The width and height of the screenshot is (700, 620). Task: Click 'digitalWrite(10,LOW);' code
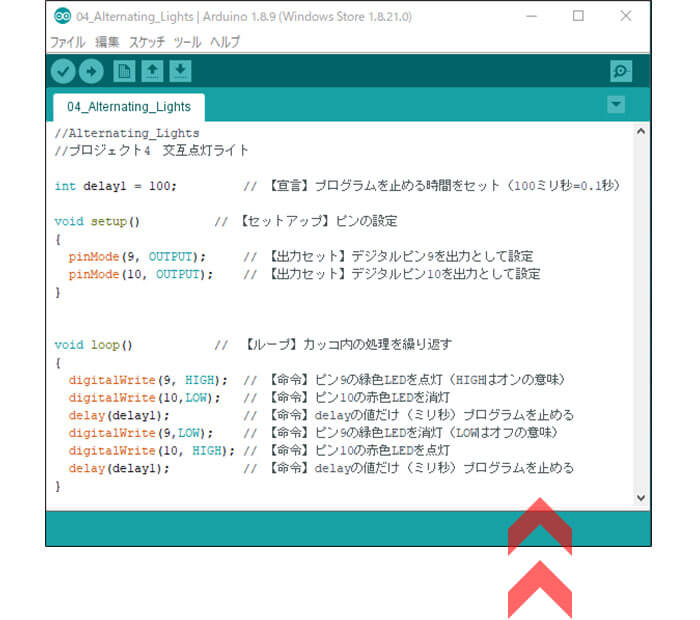click(x=144, y=398)
